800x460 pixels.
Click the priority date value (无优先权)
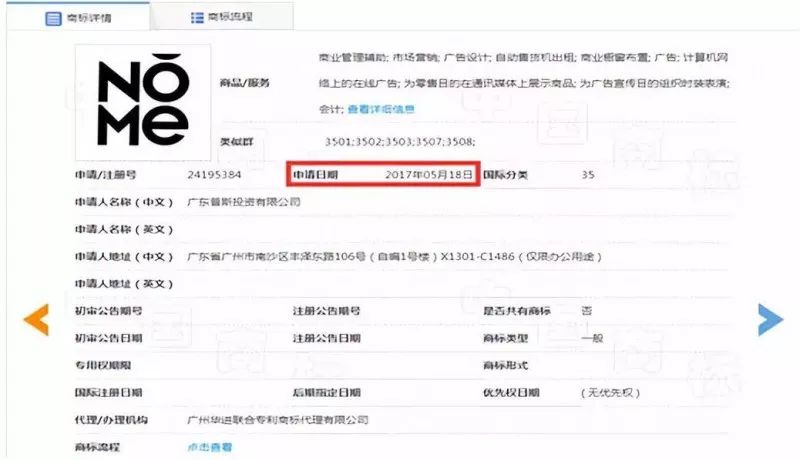[610, 392]
